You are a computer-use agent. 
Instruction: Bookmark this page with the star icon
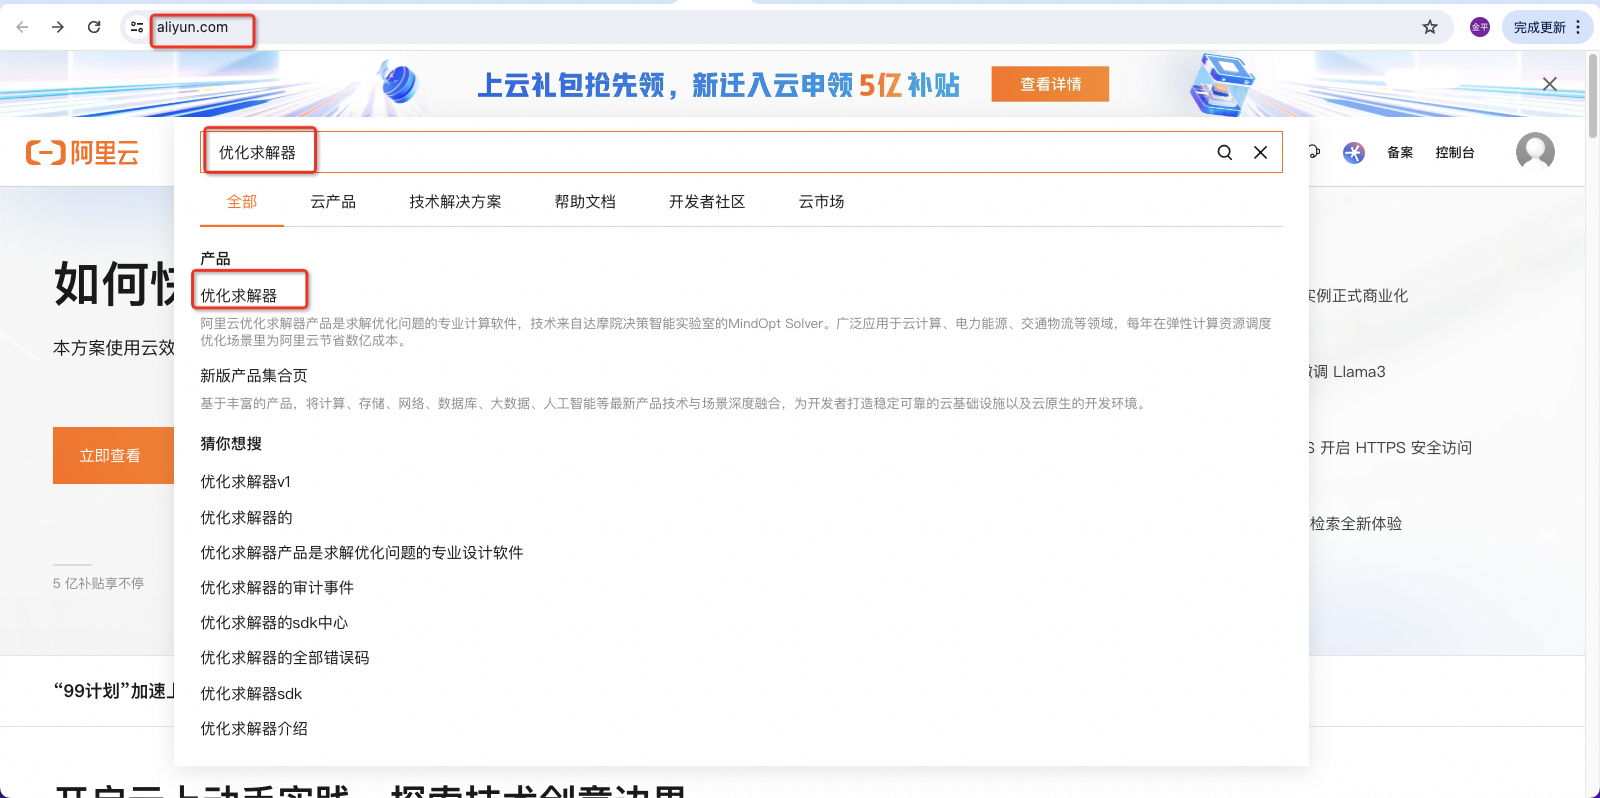1430,27
